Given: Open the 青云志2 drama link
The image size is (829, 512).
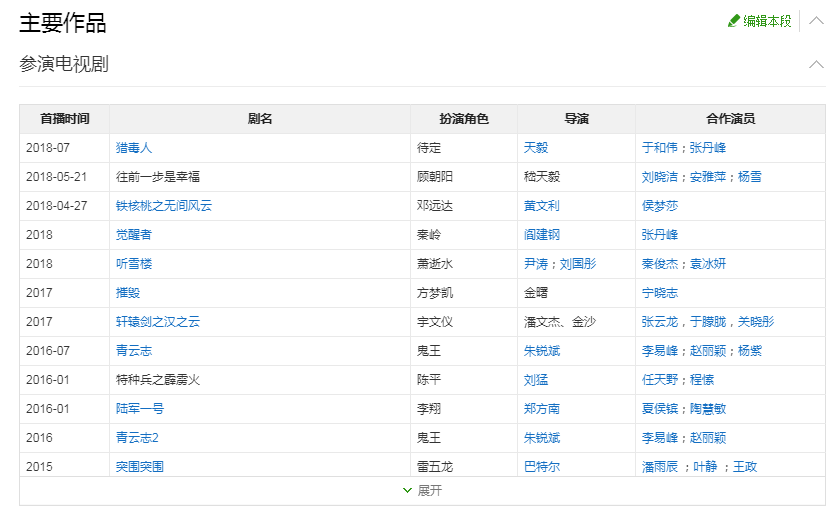Looking at the screenshot, I should pos(137,438).
